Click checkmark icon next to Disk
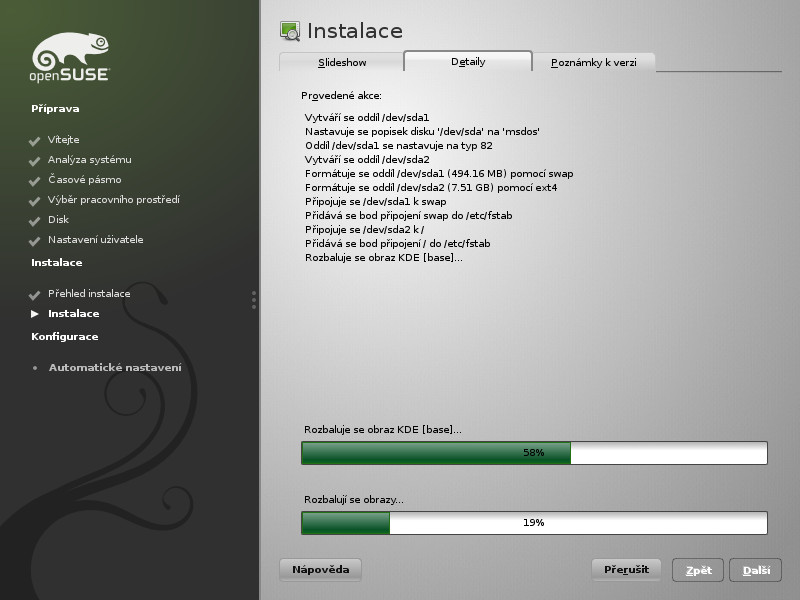The width and height of the screenshot is (800, 600). click(x=35, y=221)
